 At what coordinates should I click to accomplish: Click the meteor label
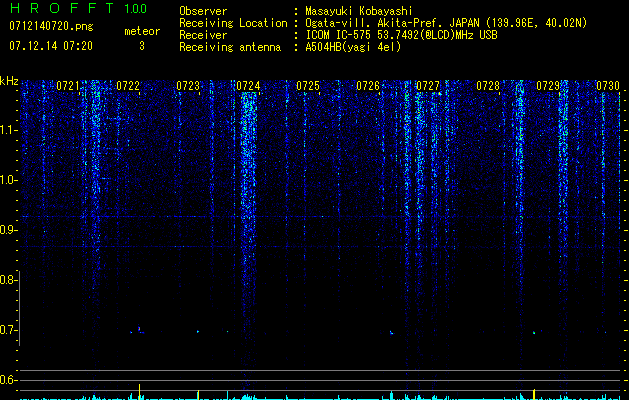pos(142,31)
